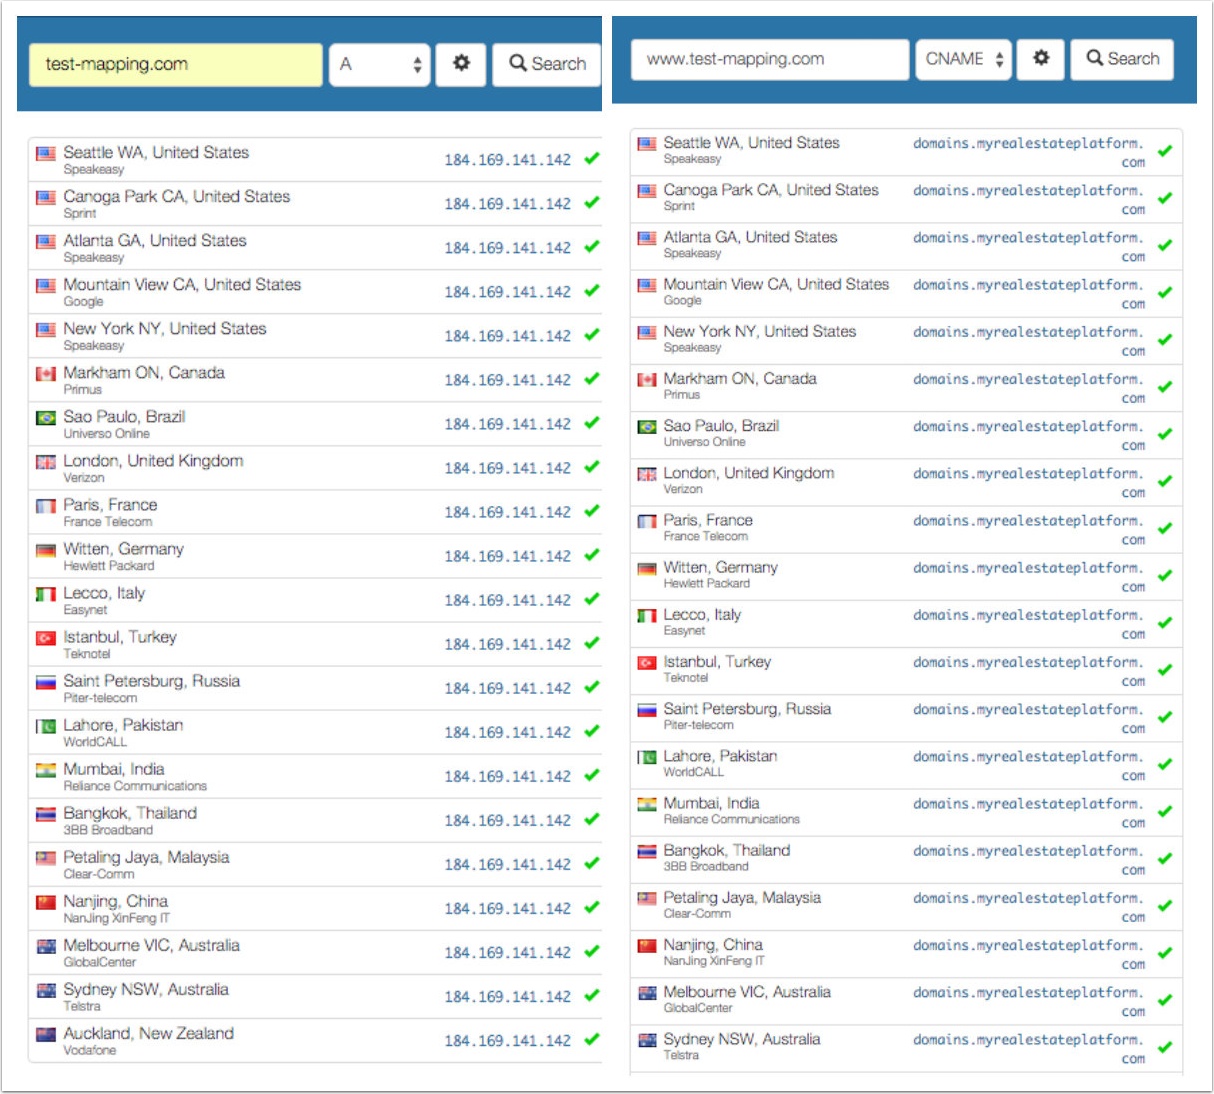This screenshot has height=1094, width=1214.
Task: Click CNAME value for London, United Kingdom
Action: (x=1029, y=482)
